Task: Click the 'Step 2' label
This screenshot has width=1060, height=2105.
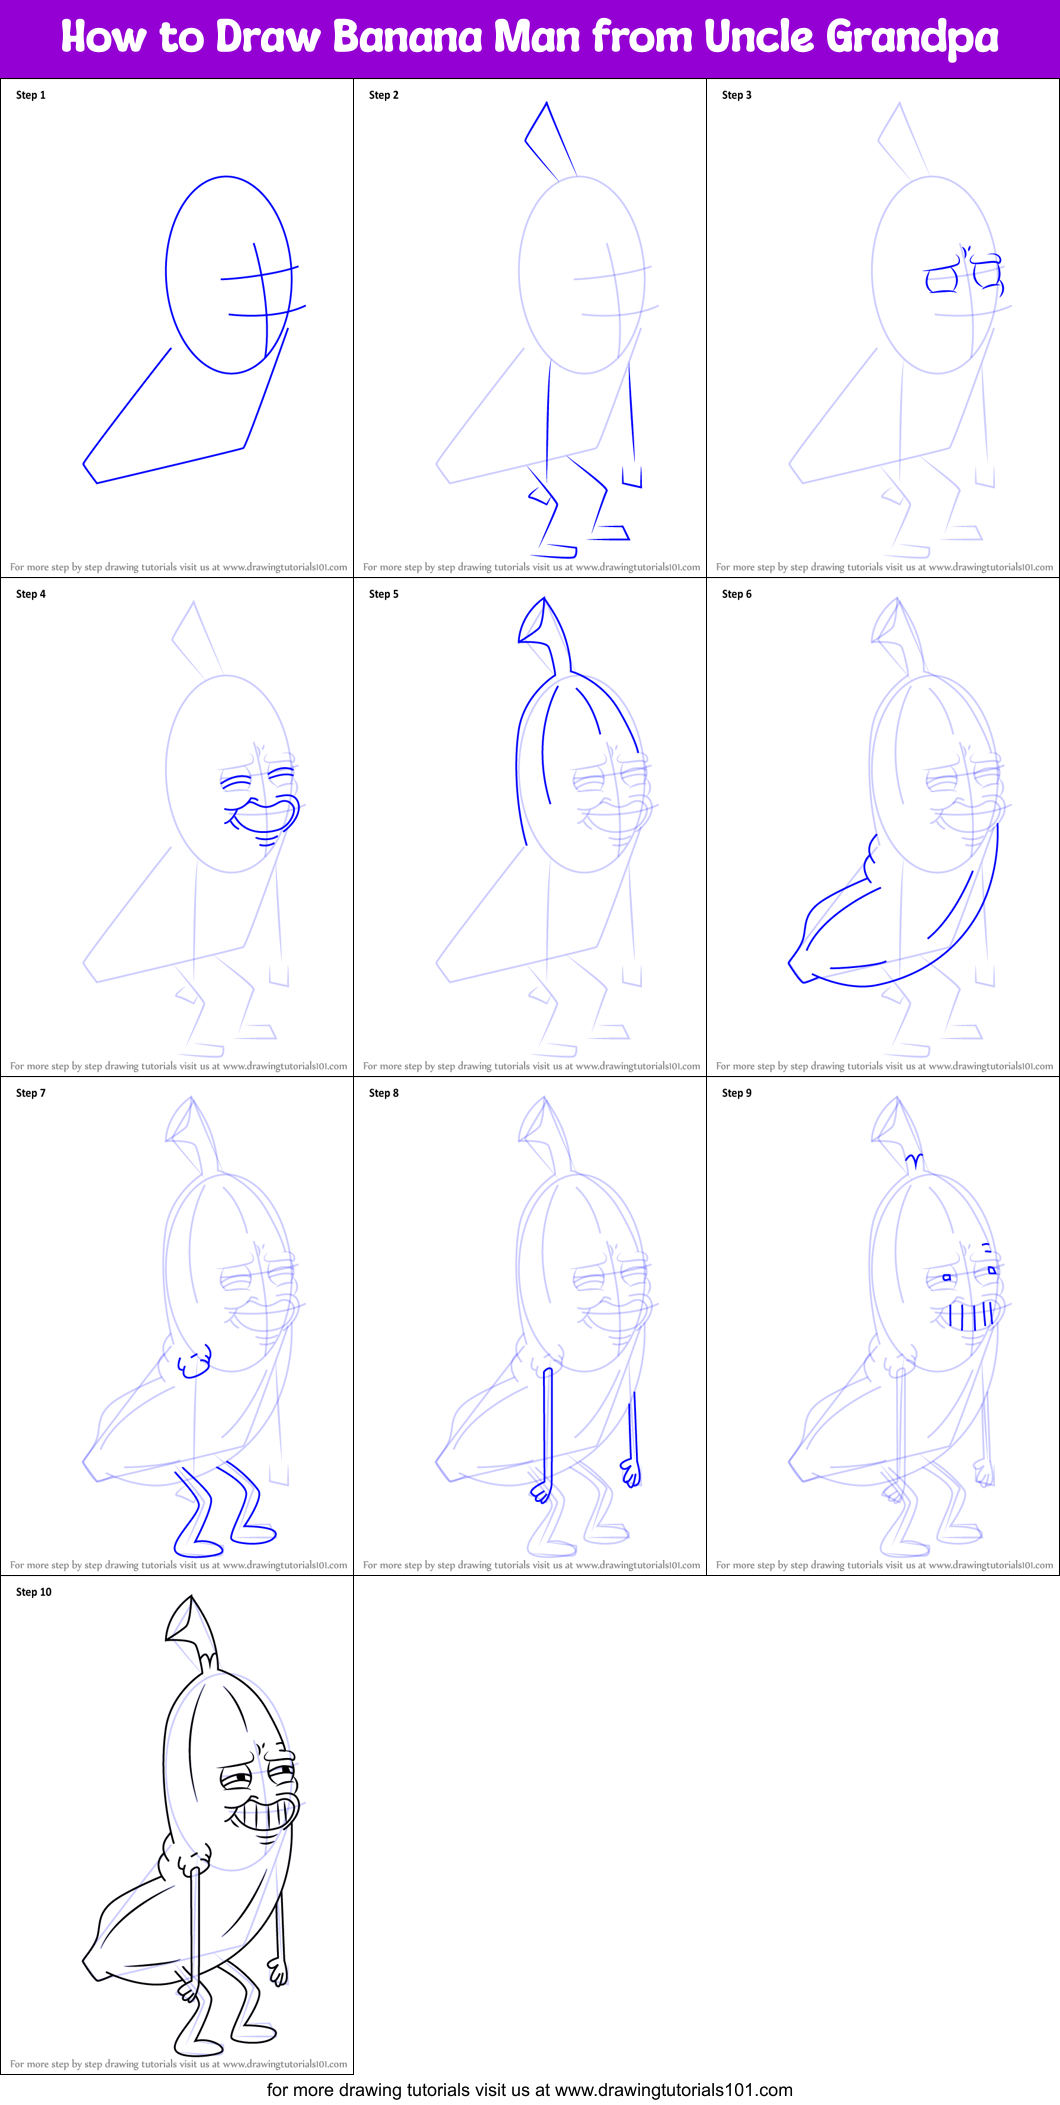Action: pos(384,95)
